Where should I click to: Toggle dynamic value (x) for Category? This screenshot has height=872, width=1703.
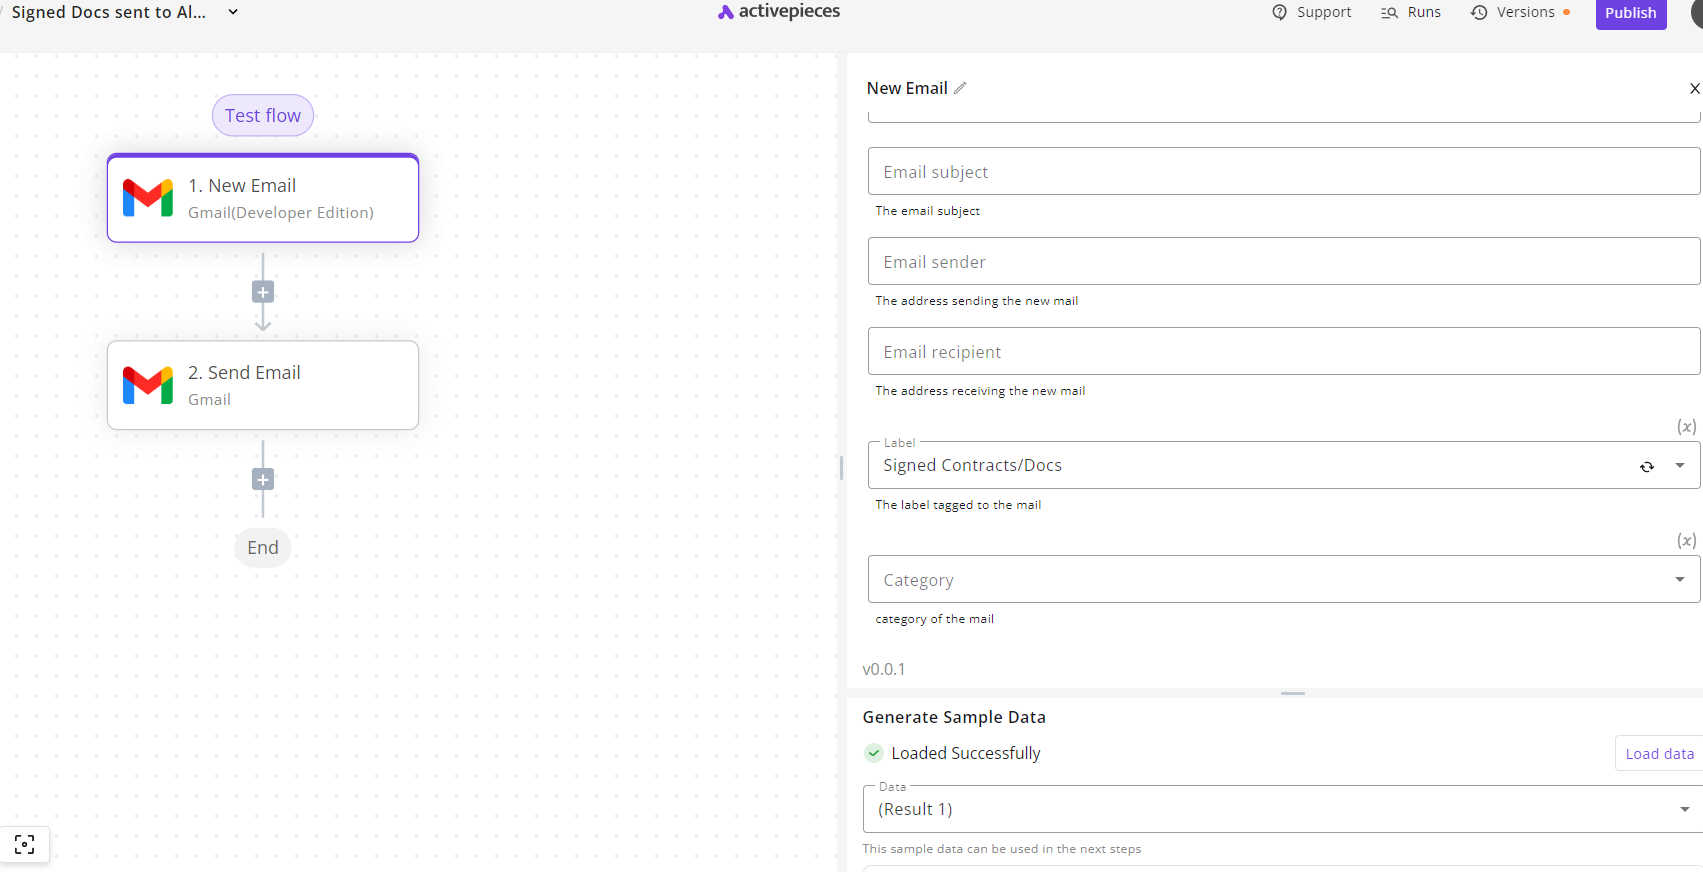(x=1686, y=540)
